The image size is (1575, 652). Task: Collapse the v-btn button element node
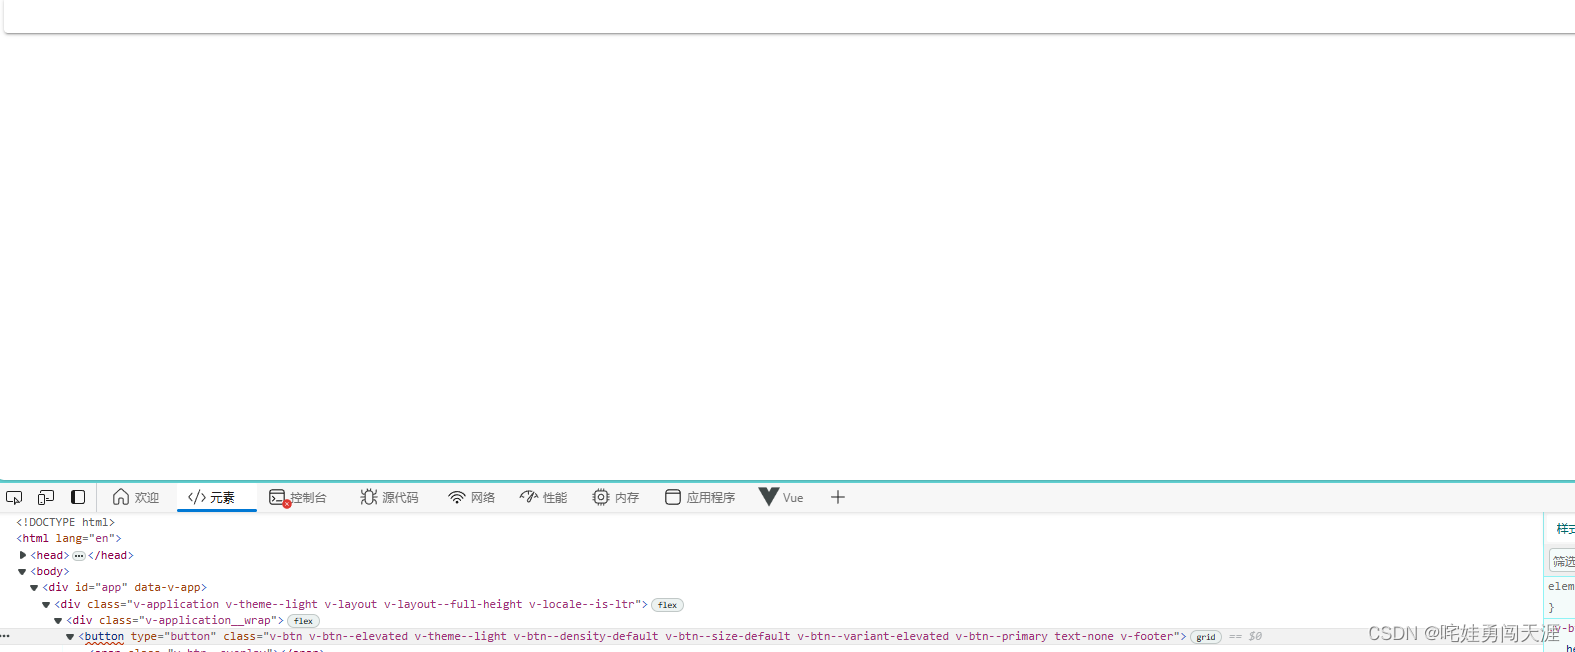point(70,637)
